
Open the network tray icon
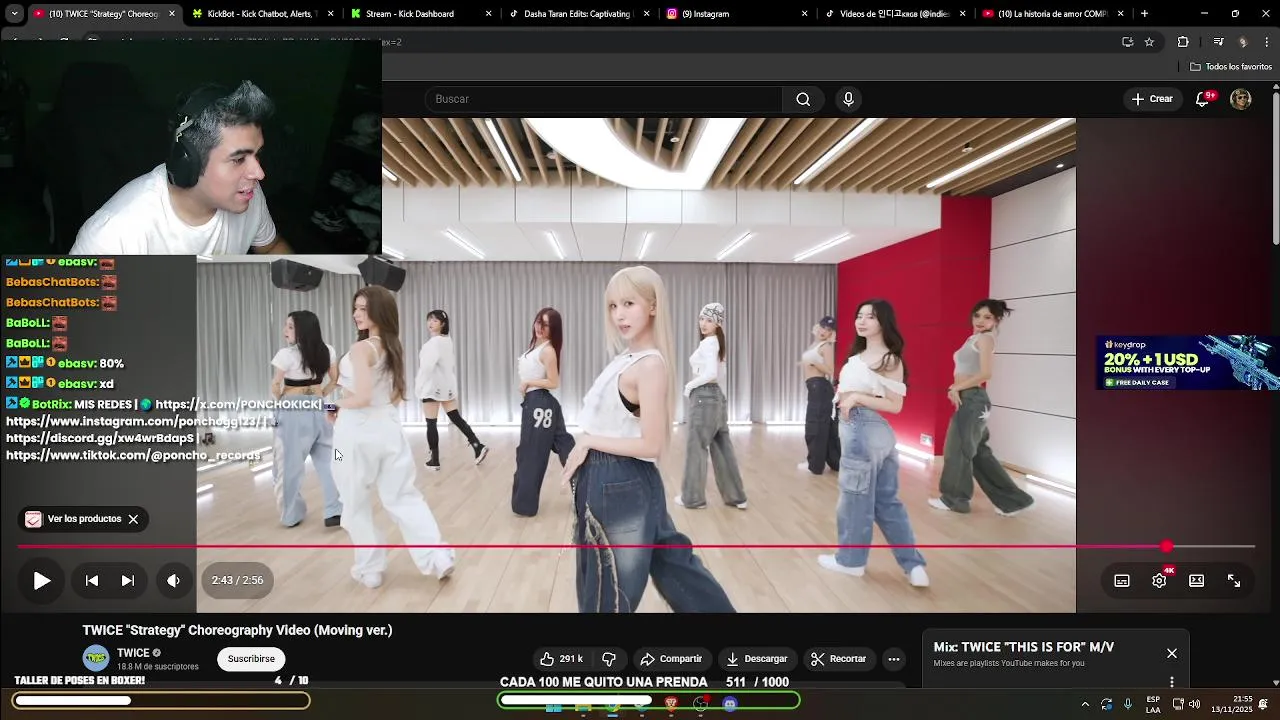[x=1178, y=704]
